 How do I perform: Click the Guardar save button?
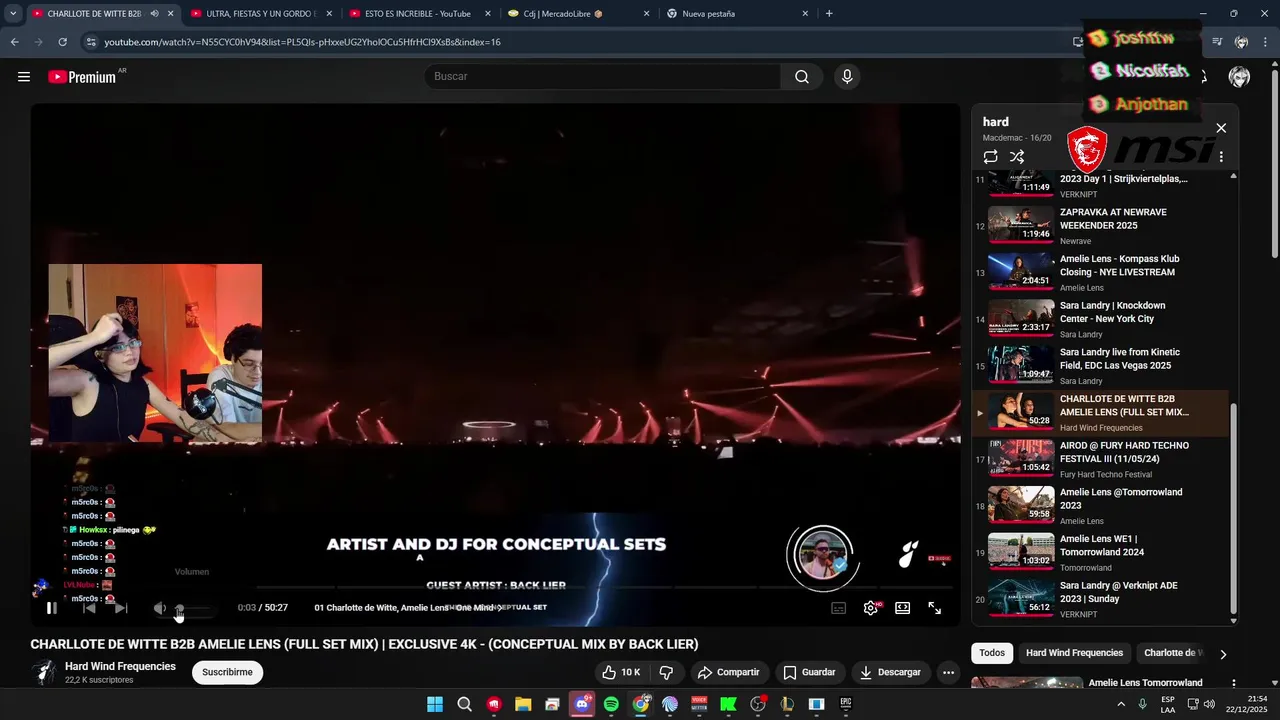[x=810, y=672]
